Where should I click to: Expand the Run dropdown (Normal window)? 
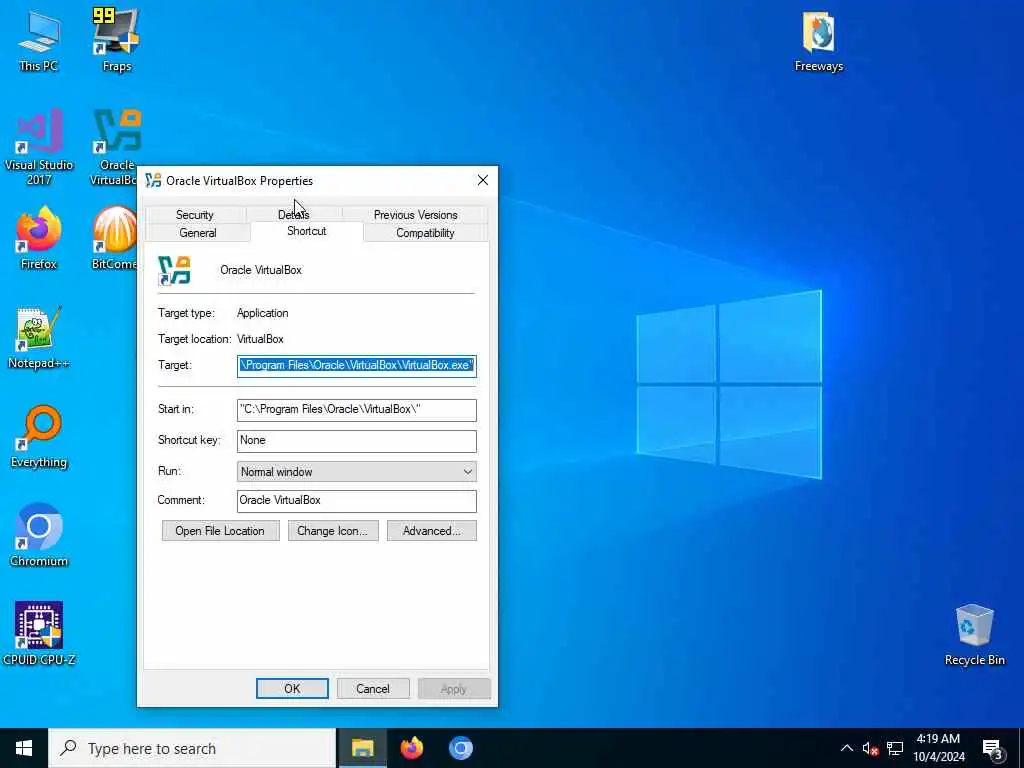tap(357, 472)
